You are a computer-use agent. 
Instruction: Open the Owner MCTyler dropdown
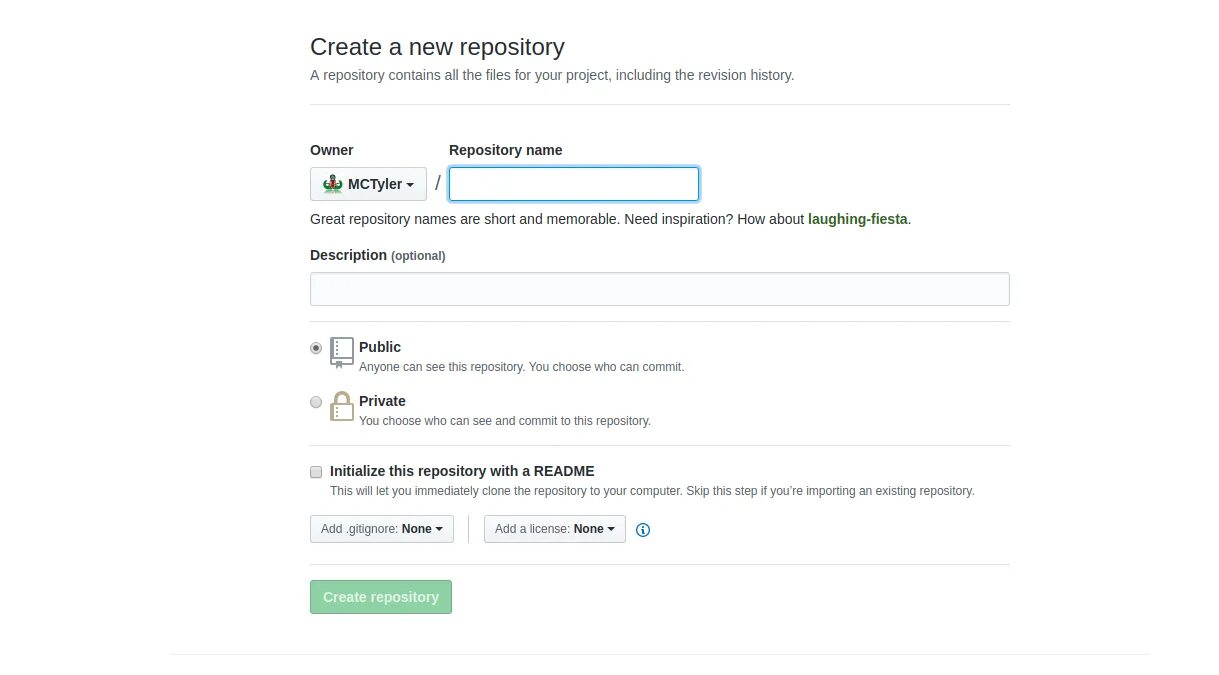click(x=368, y=184)
